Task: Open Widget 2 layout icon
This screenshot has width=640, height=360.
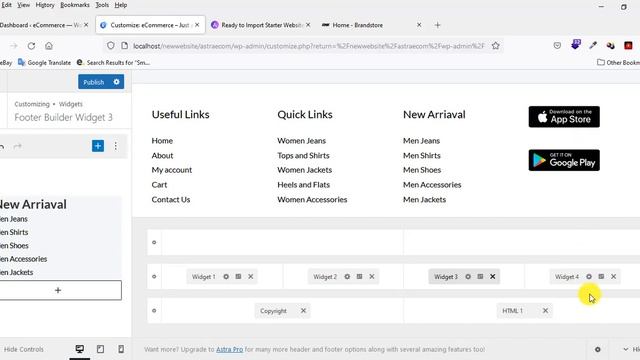Action: (360, 277)
